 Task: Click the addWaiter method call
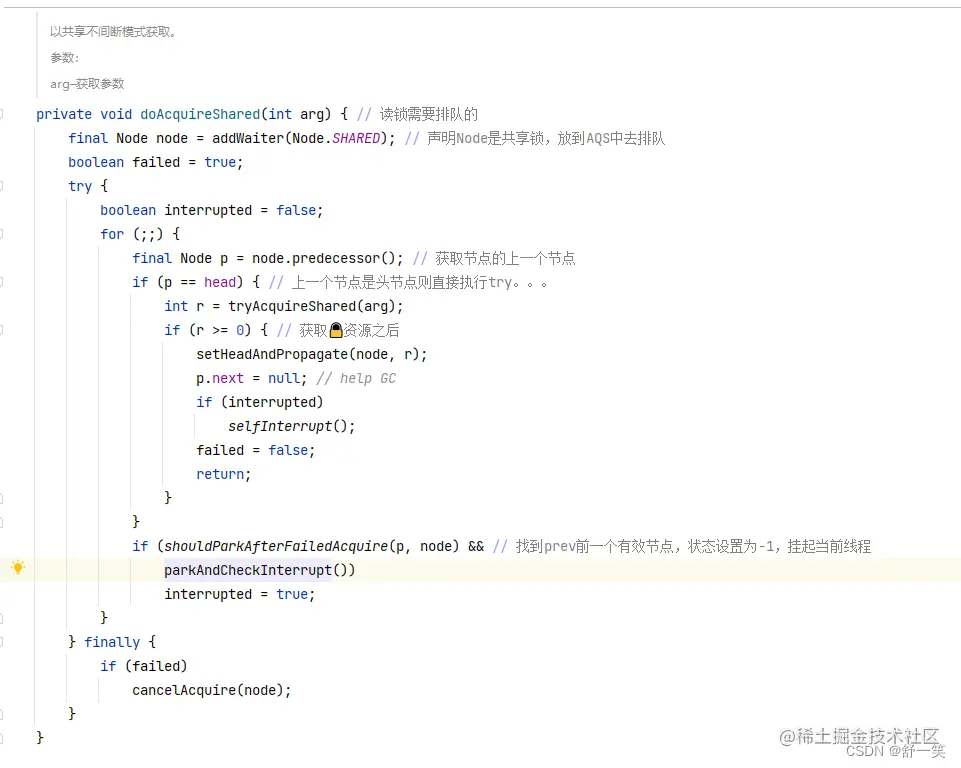[248, 139]
